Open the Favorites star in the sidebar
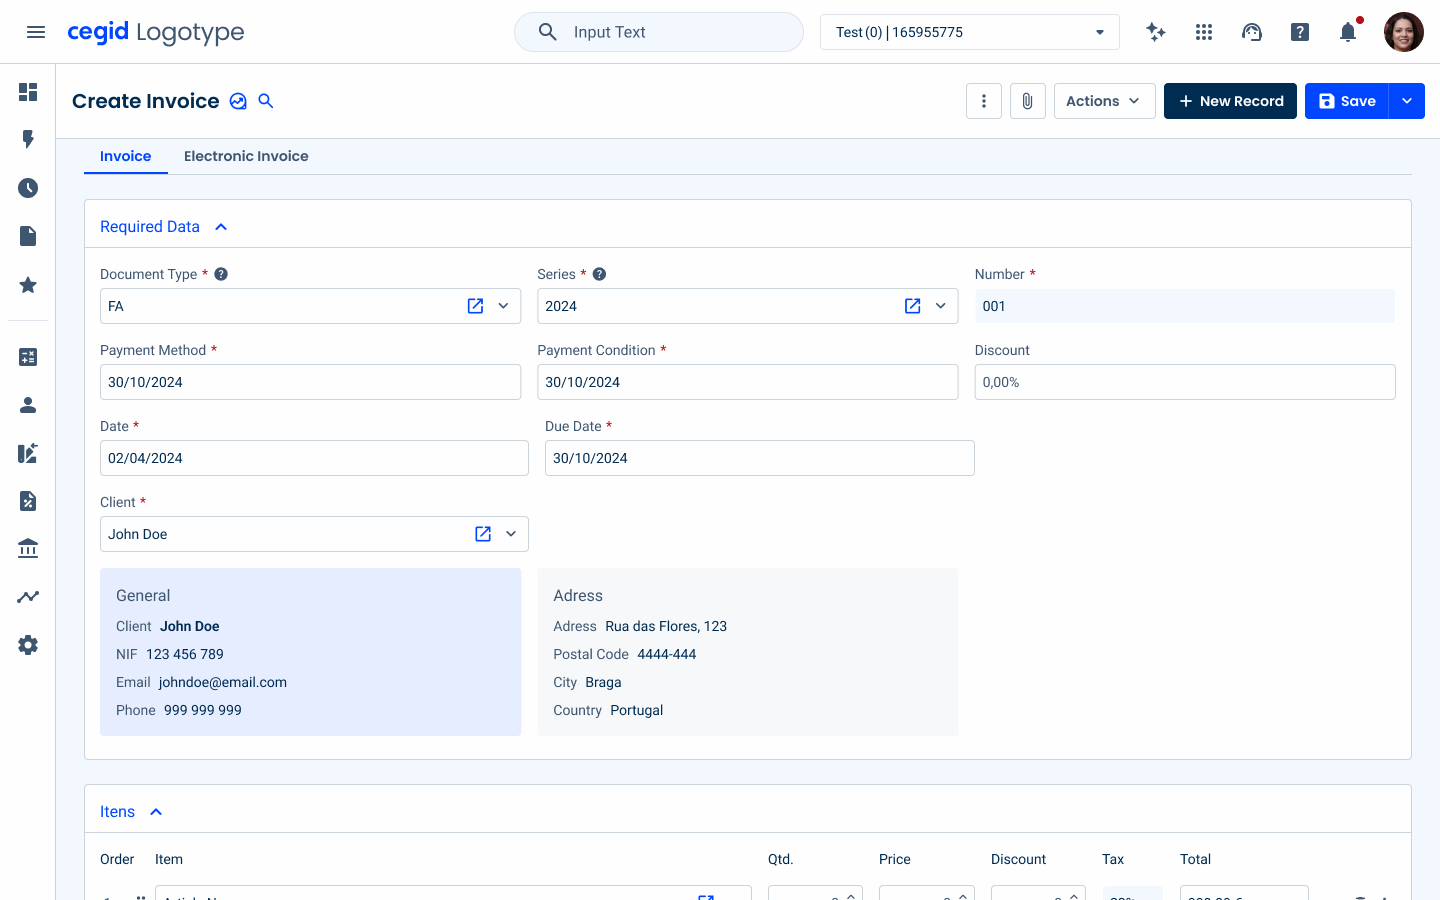The image size is (1440, 900). click(x=28, y=285)
